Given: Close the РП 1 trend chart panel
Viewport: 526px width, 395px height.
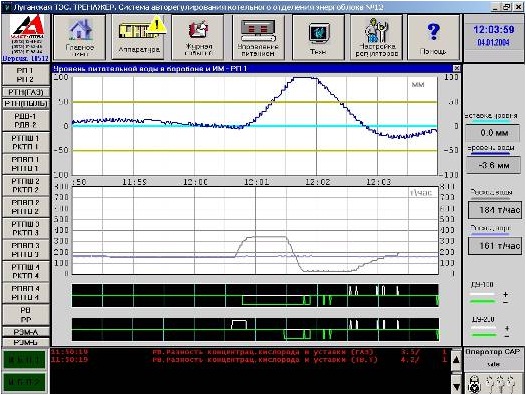Looking at the screenshot, I should [x=456, y=68].
